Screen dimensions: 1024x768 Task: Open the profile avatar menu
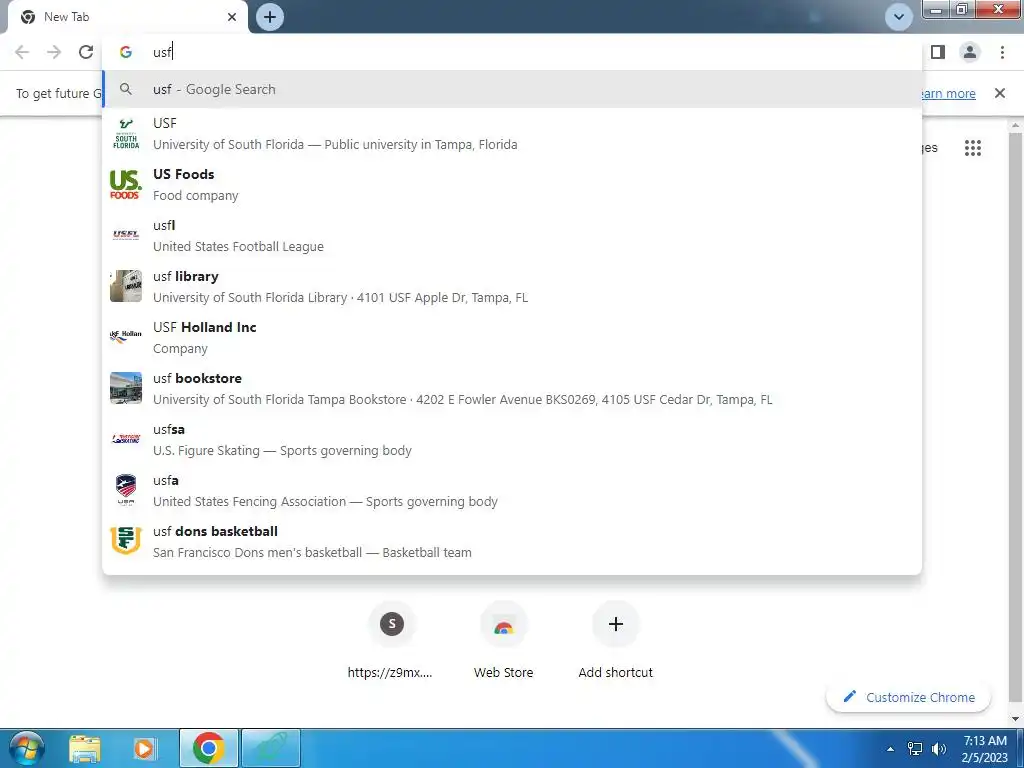point(970,52)
